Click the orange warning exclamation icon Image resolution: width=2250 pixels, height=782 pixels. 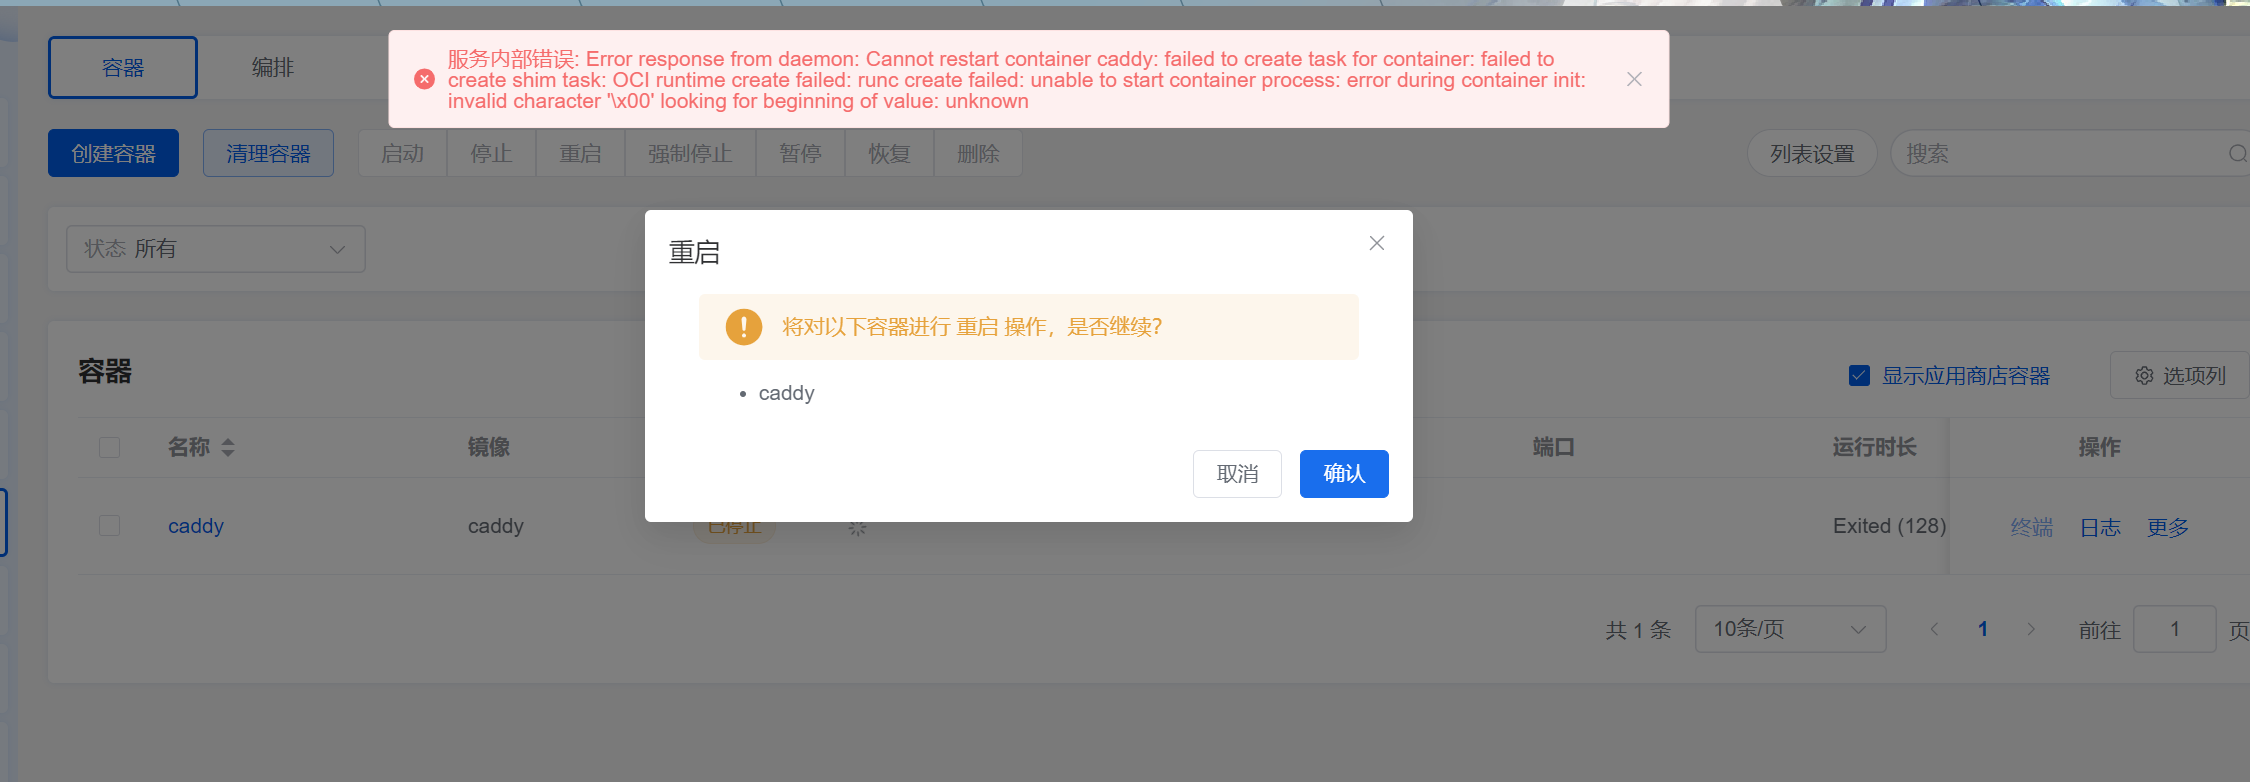pos(743,327)
